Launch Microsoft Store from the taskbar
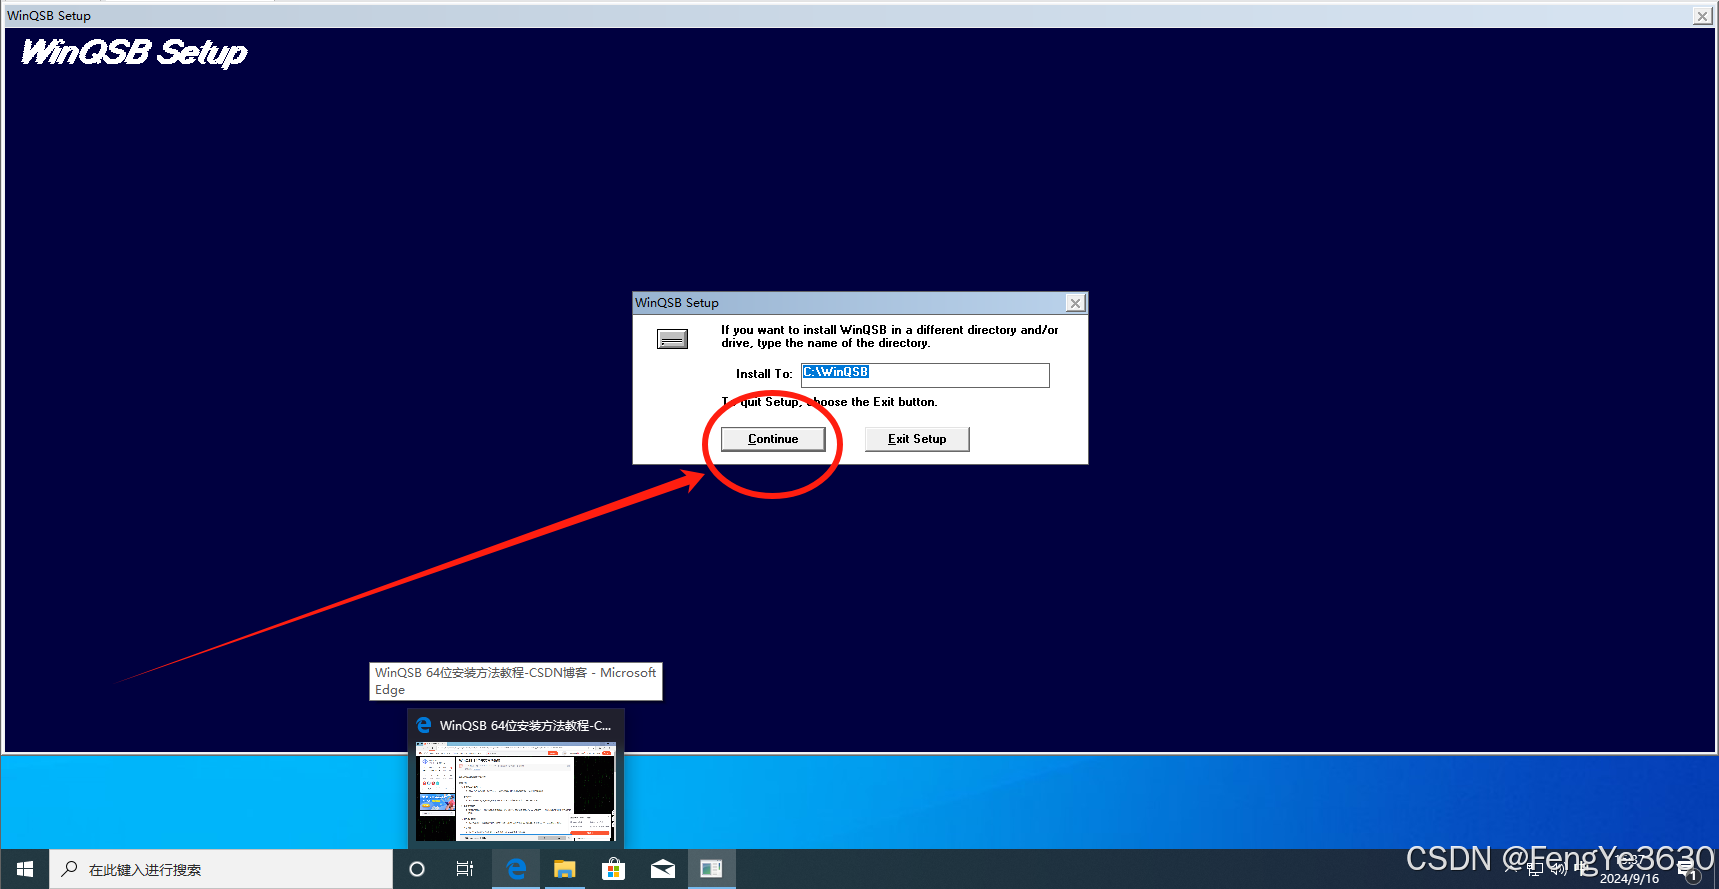Screen dimensions: 1719x889 (614, 869)
